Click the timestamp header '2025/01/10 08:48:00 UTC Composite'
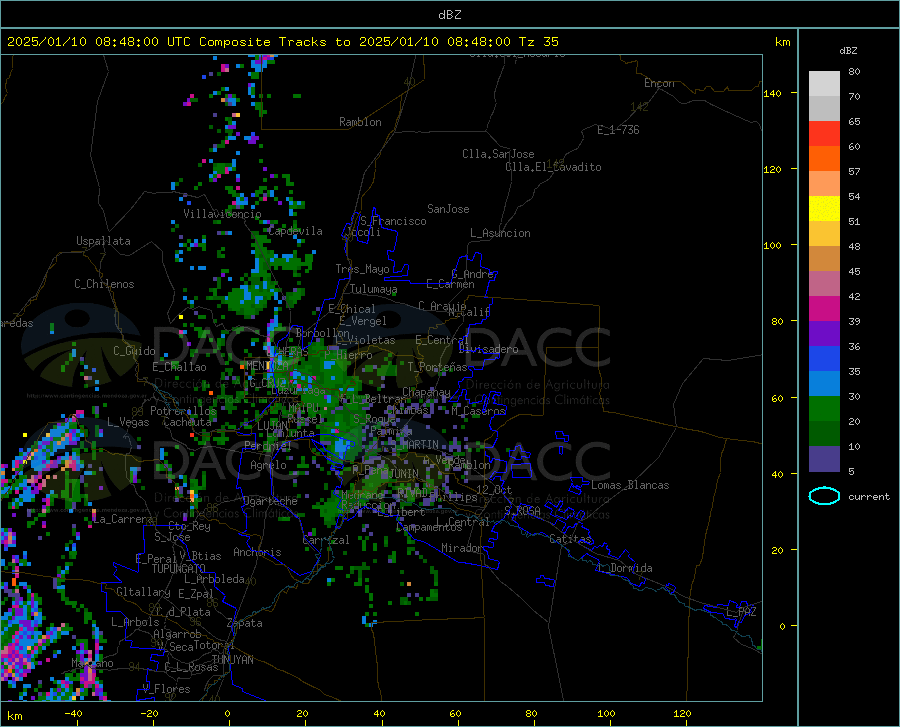The image size is (900, 727). click(x=139, y=42)
